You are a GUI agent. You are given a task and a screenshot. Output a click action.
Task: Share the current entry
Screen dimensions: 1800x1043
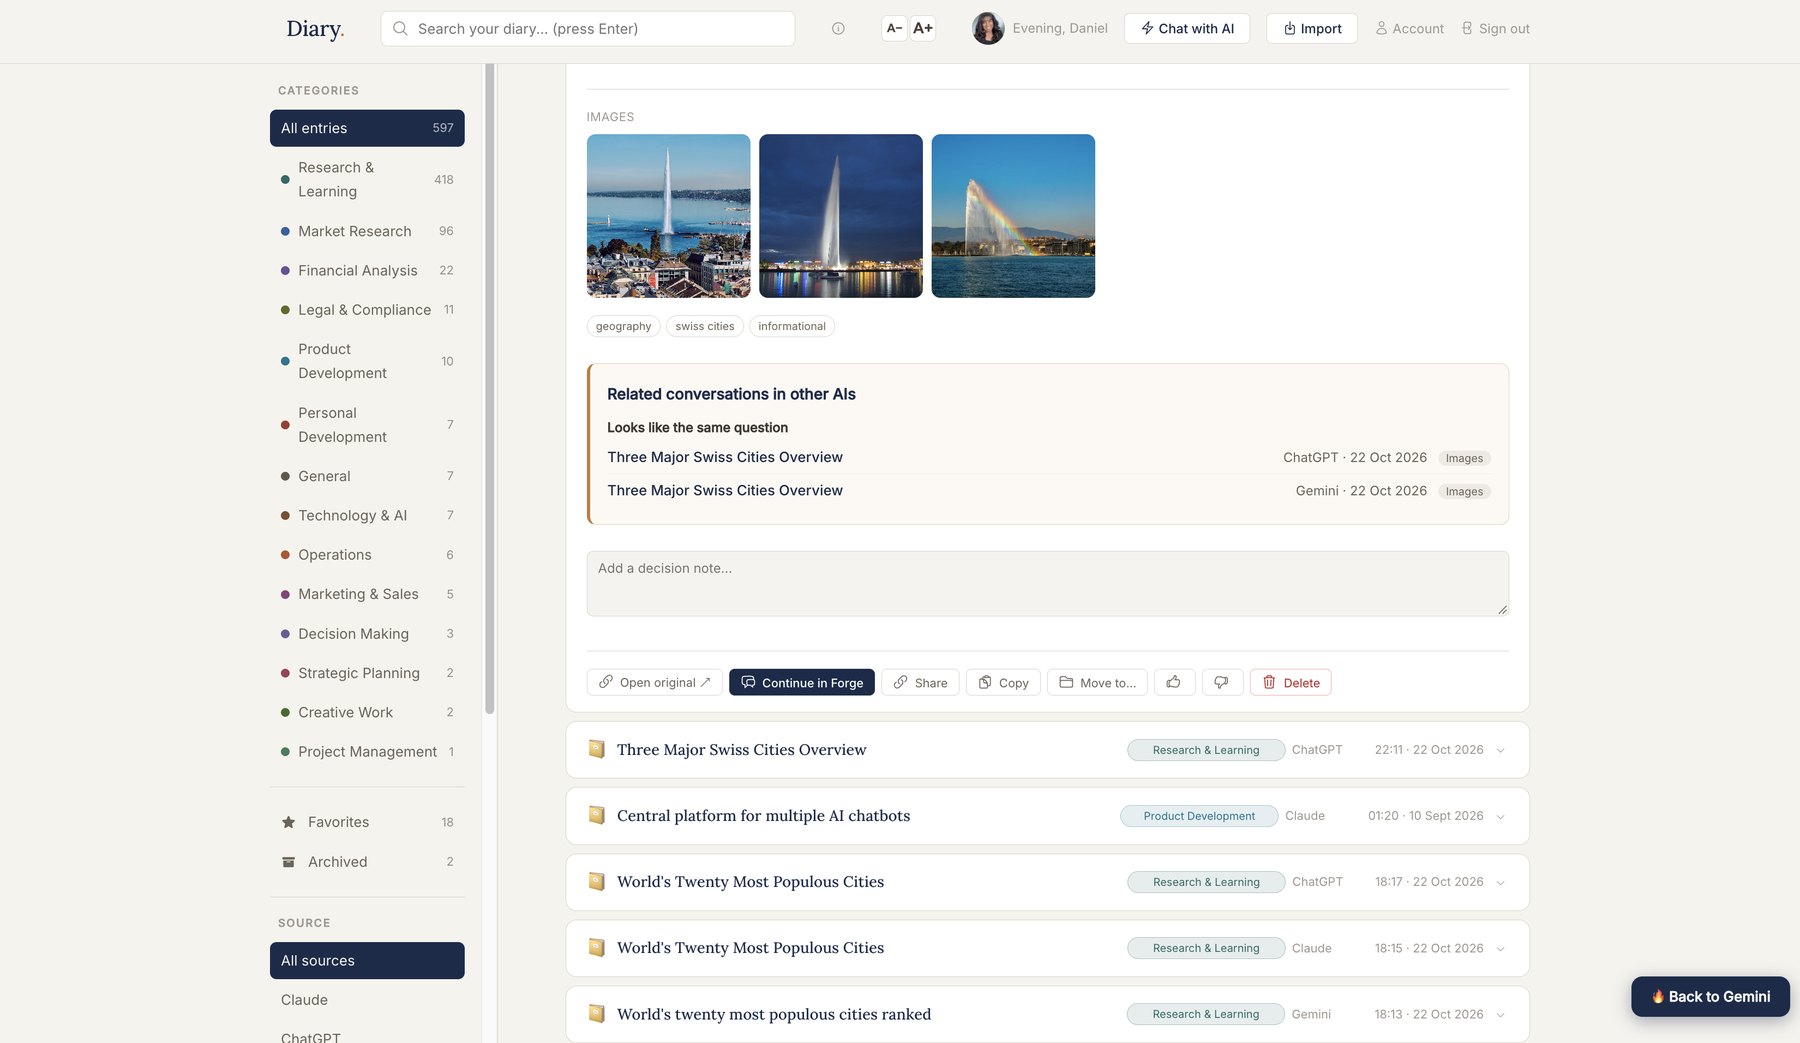[920, 682]
